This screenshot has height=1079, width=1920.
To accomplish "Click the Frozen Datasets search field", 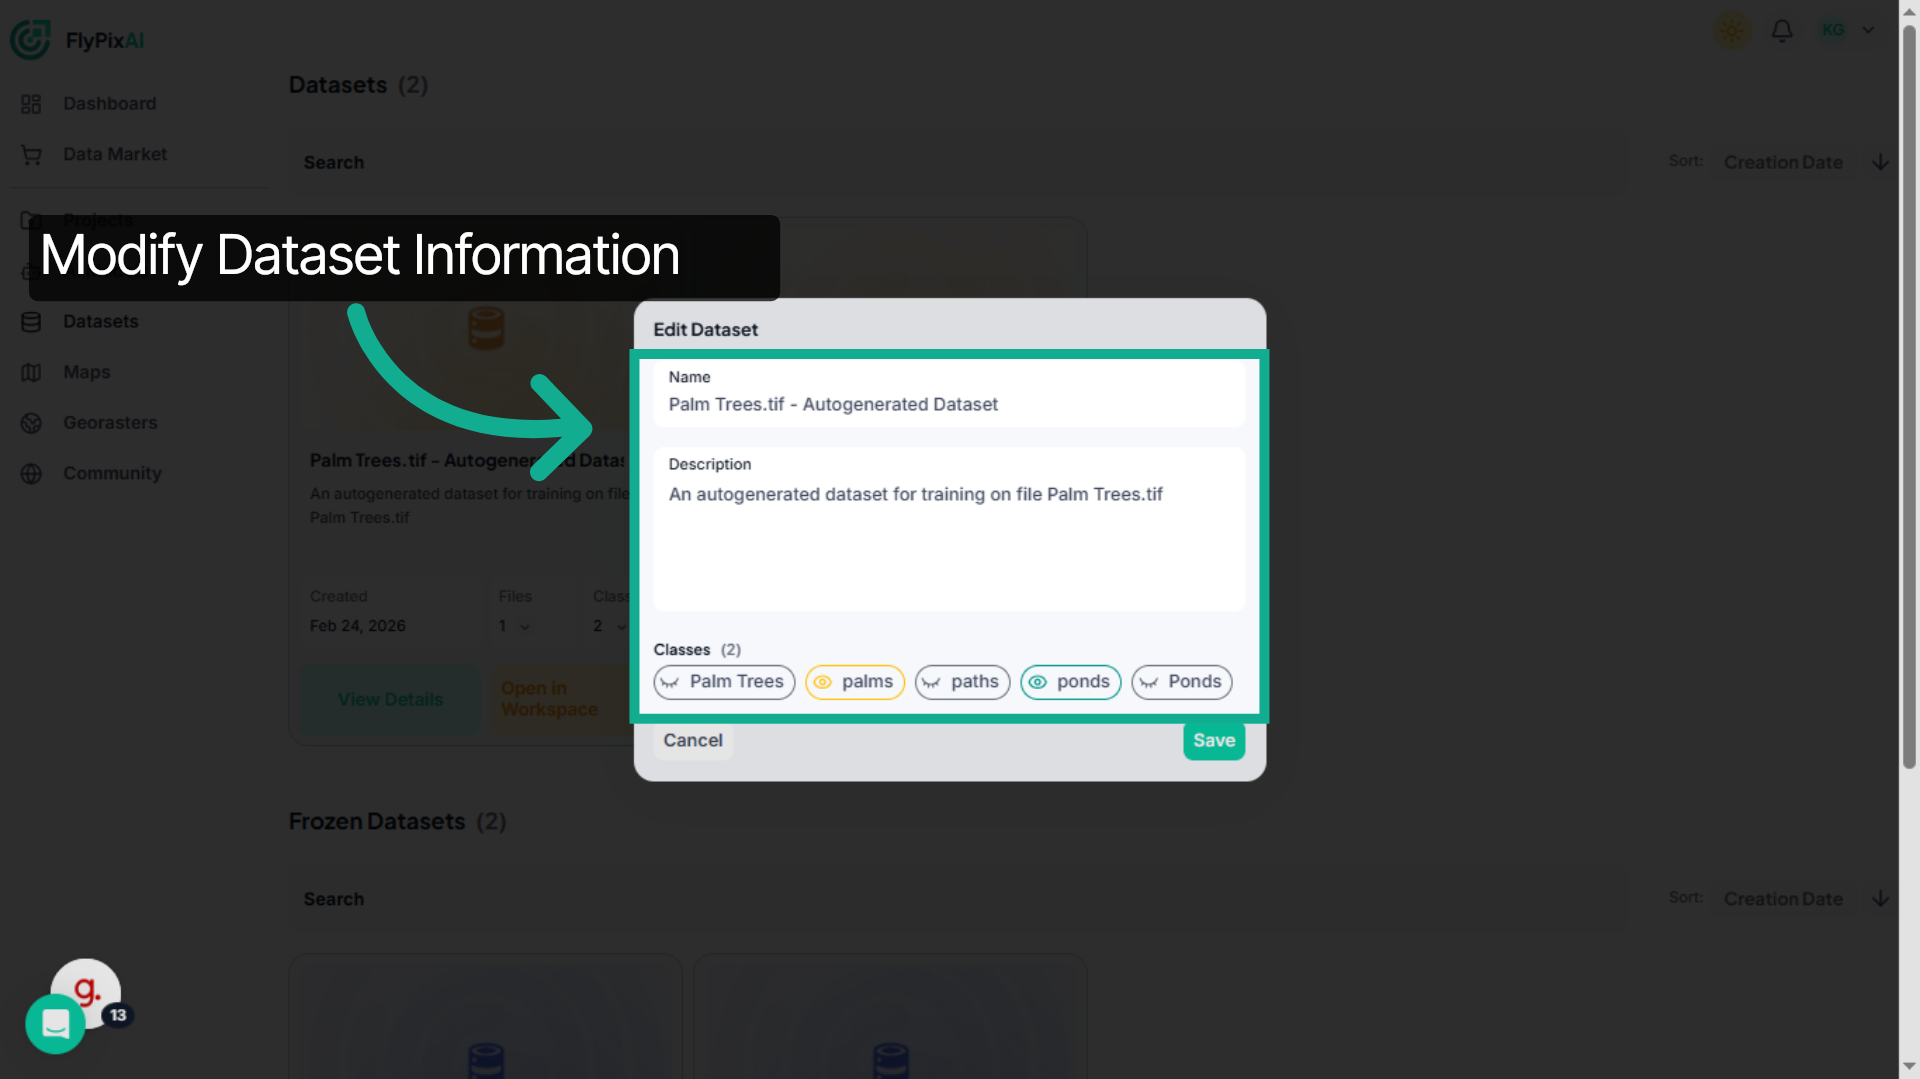I will pyautogui.click(x=958, y=899).
